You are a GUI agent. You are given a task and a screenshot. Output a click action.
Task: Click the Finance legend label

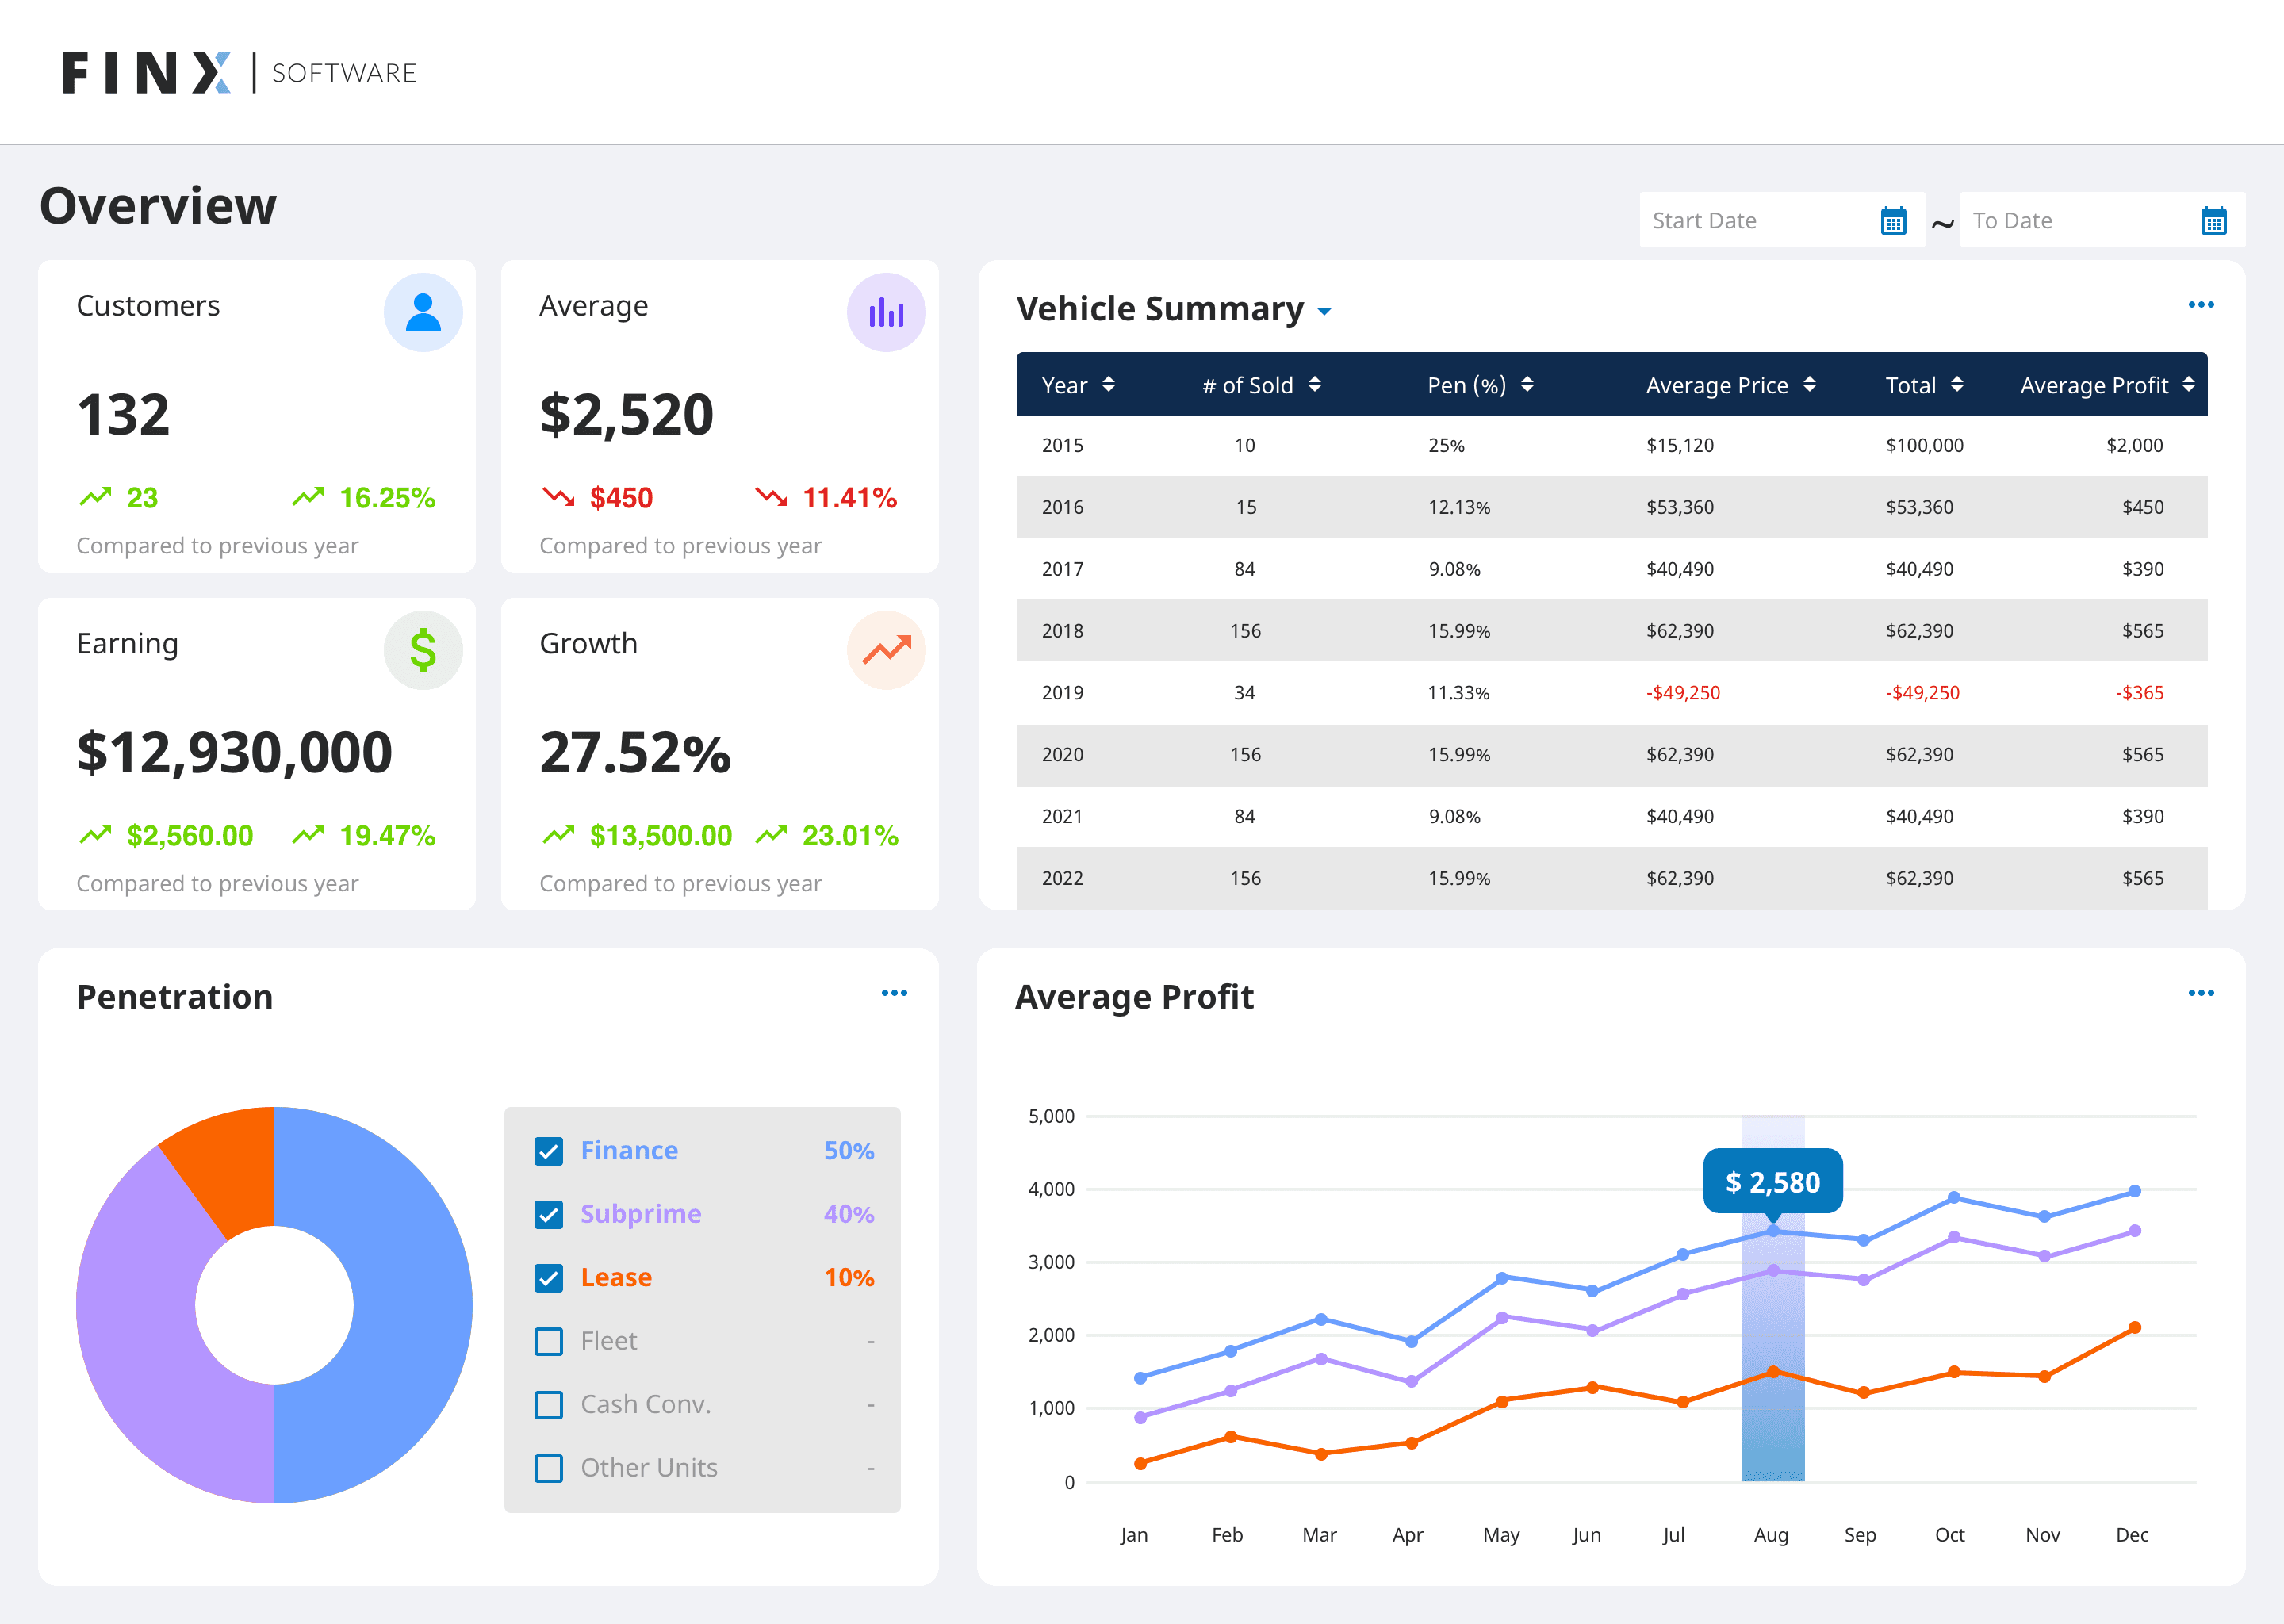point(629,1151)
